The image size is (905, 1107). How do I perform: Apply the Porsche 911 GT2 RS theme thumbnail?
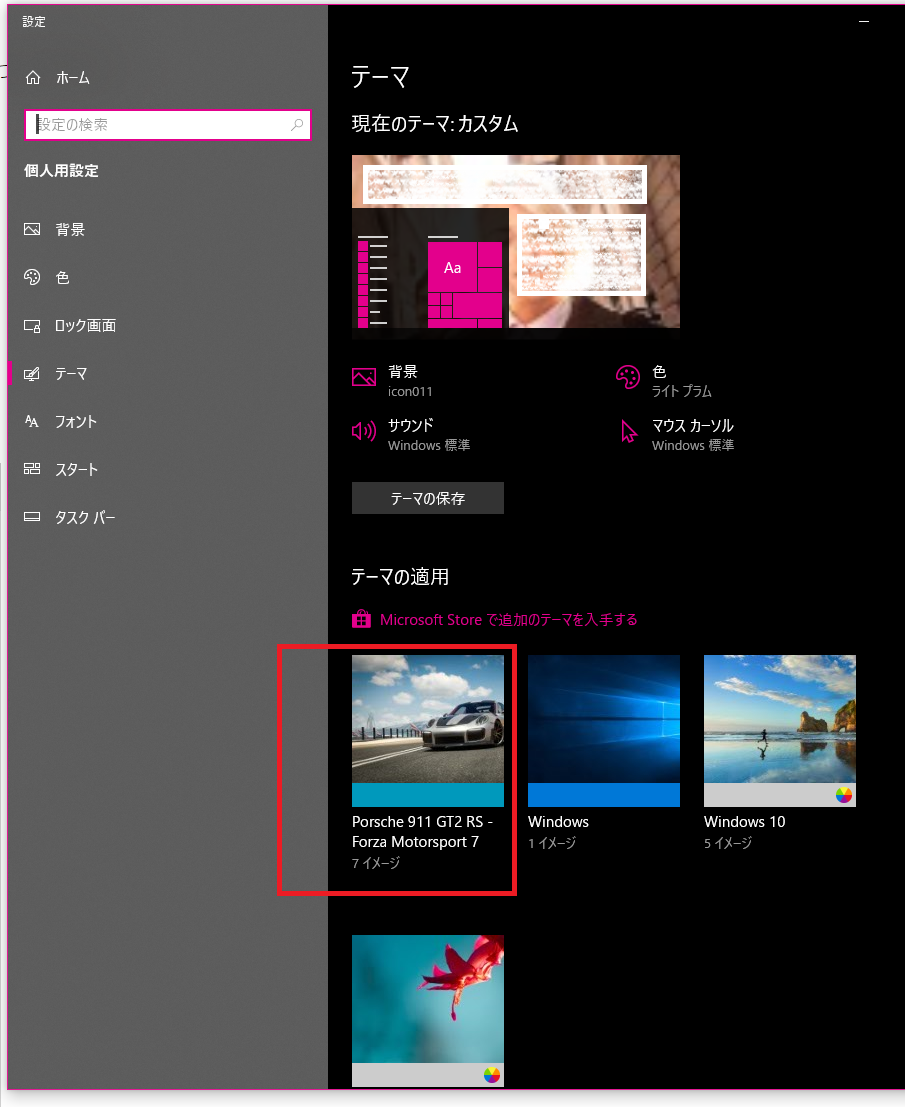pos(428,731)
